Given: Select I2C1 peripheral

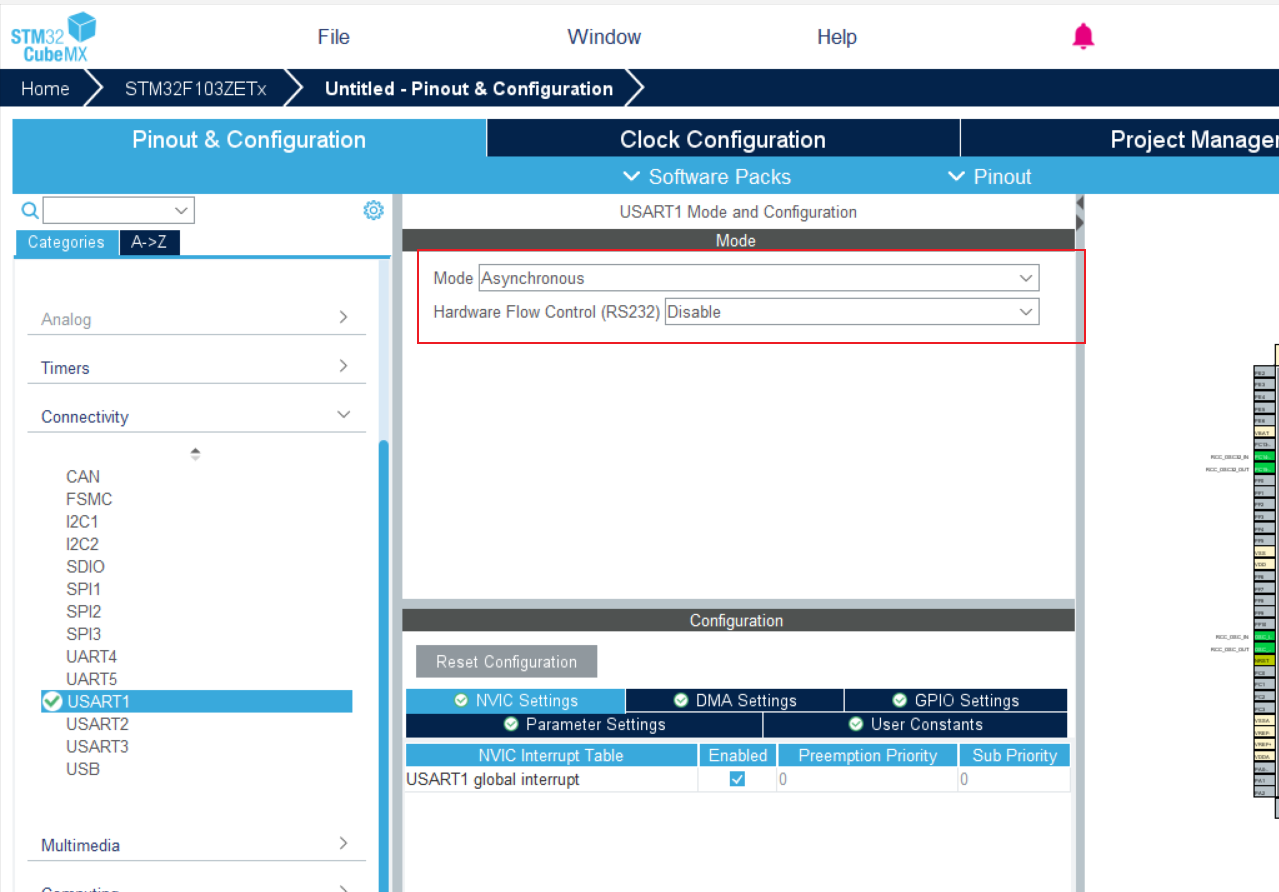Looking at the screenshot, I should 82,521.
